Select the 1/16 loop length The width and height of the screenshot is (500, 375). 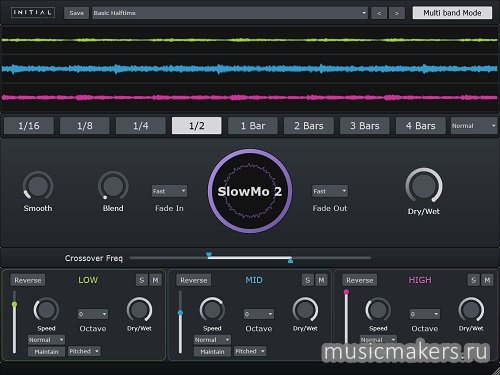pyautogui.click(x=29, y=126)
